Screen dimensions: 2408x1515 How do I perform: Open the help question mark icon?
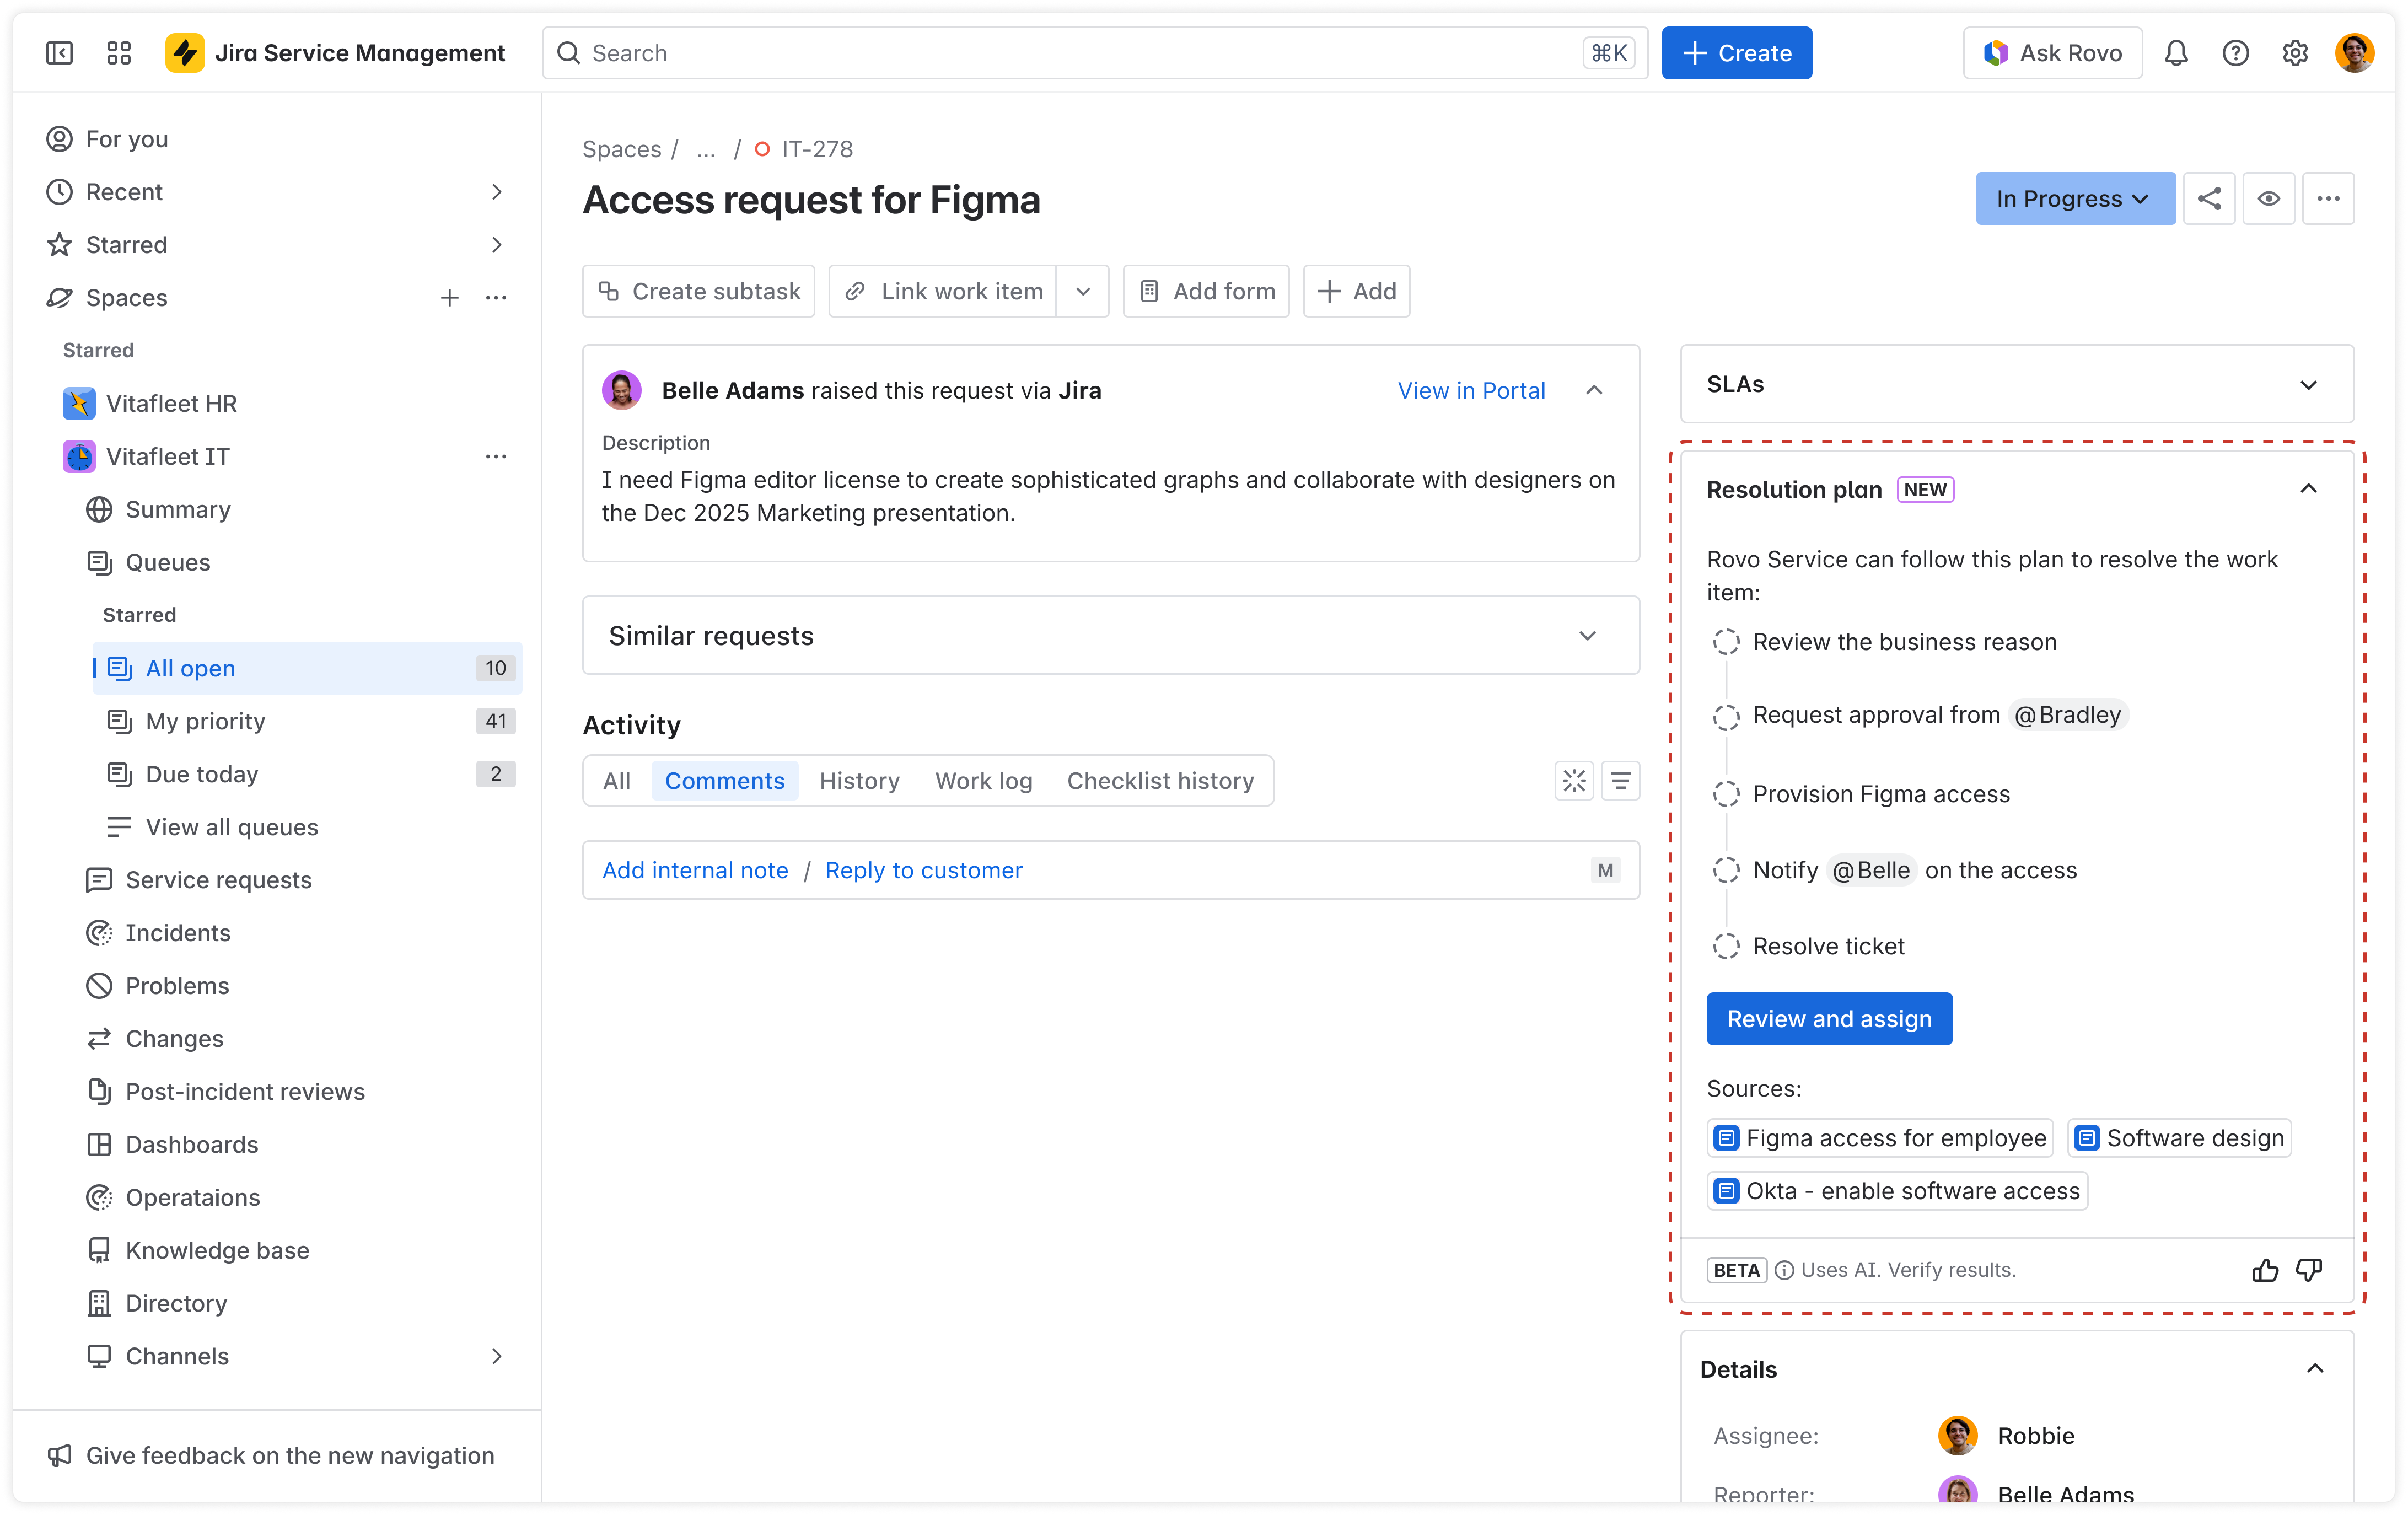(x=2235, y=53)
